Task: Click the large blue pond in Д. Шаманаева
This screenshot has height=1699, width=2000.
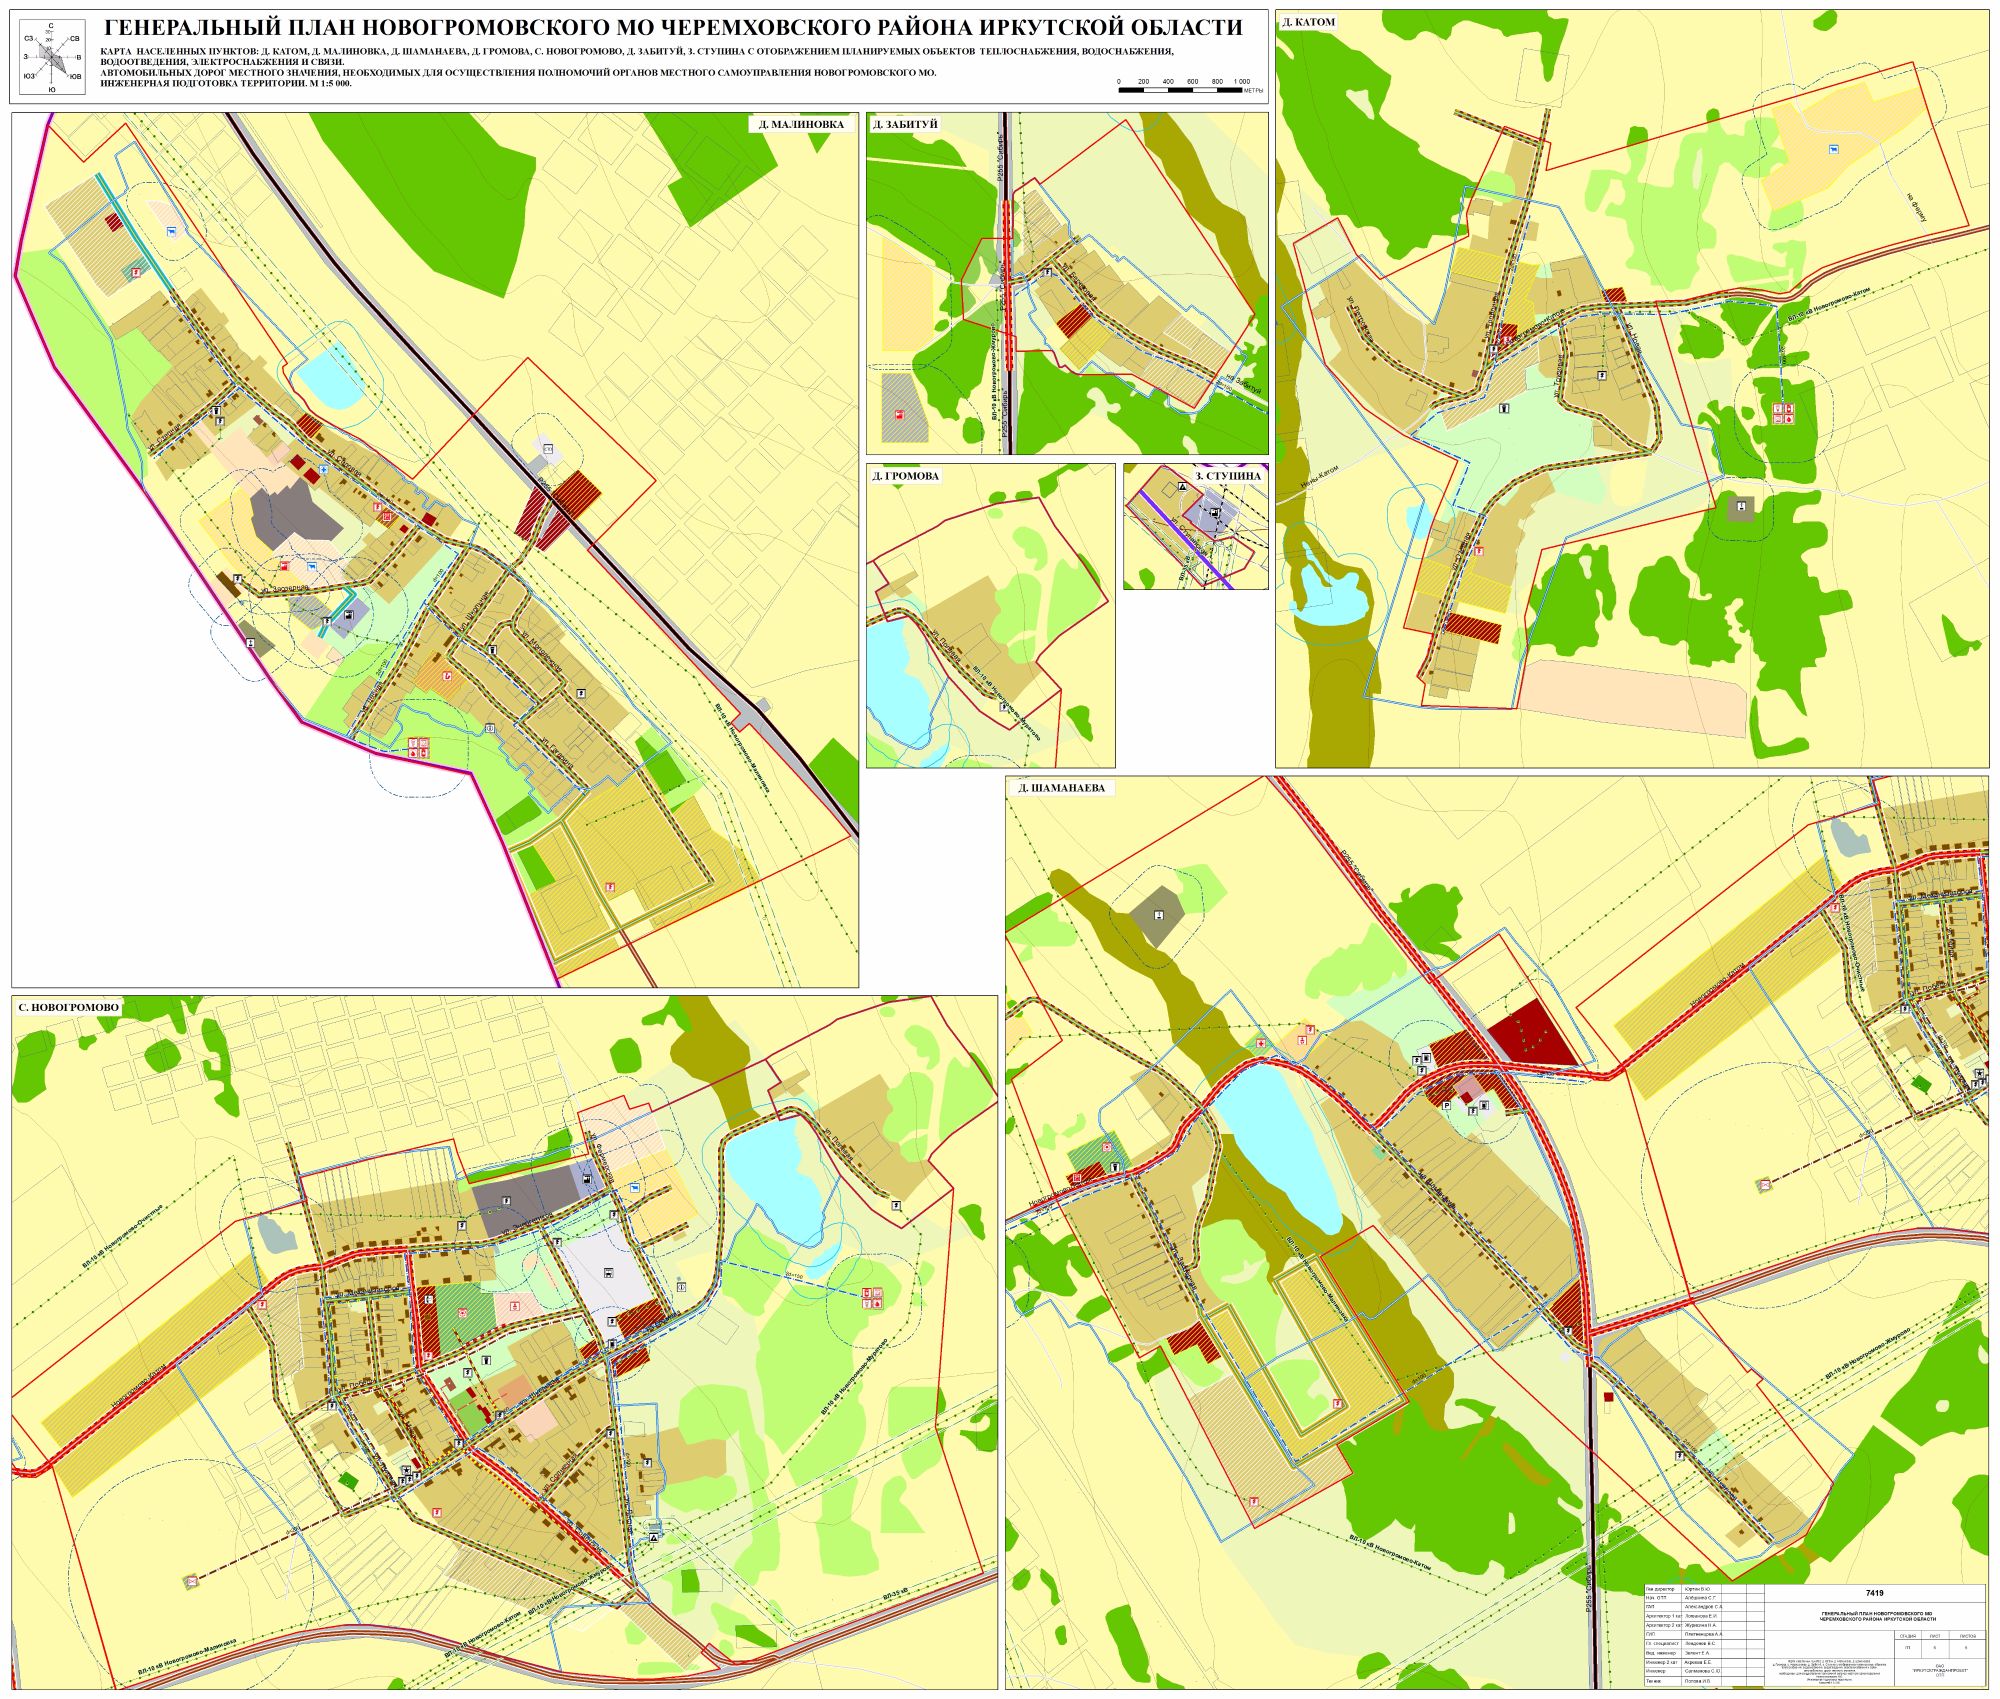Action: [1283, 1147]
